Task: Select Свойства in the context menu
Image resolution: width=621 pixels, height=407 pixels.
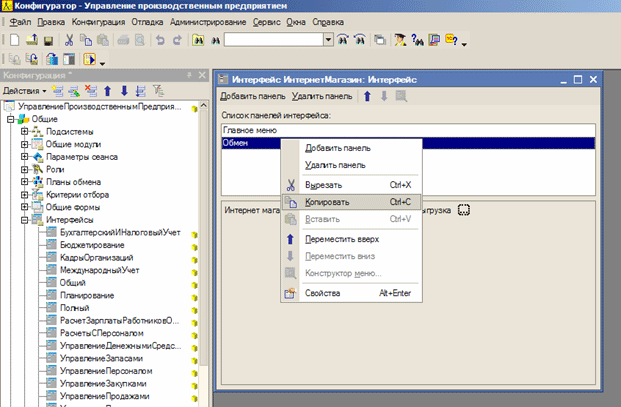Action: point(322,293)
